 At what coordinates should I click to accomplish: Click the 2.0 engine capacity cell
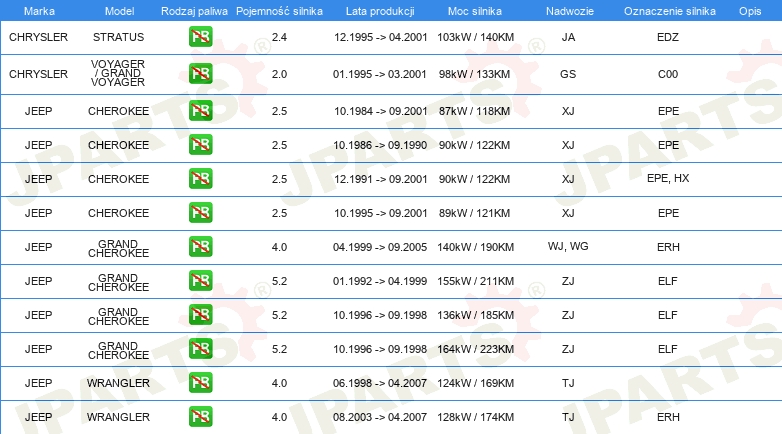click(279, 74)
